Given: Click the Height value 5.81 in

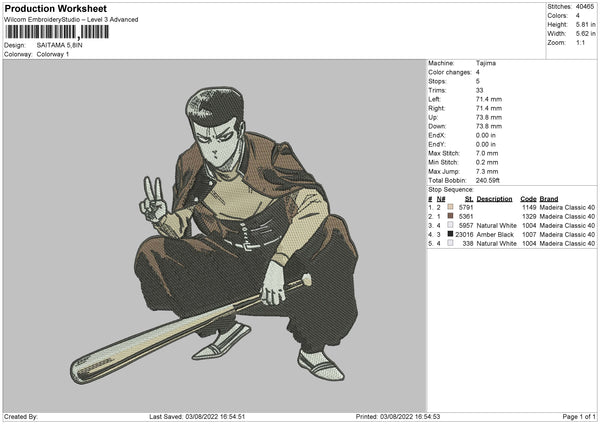Looking at the screenshot, I should tap(585, 24).
